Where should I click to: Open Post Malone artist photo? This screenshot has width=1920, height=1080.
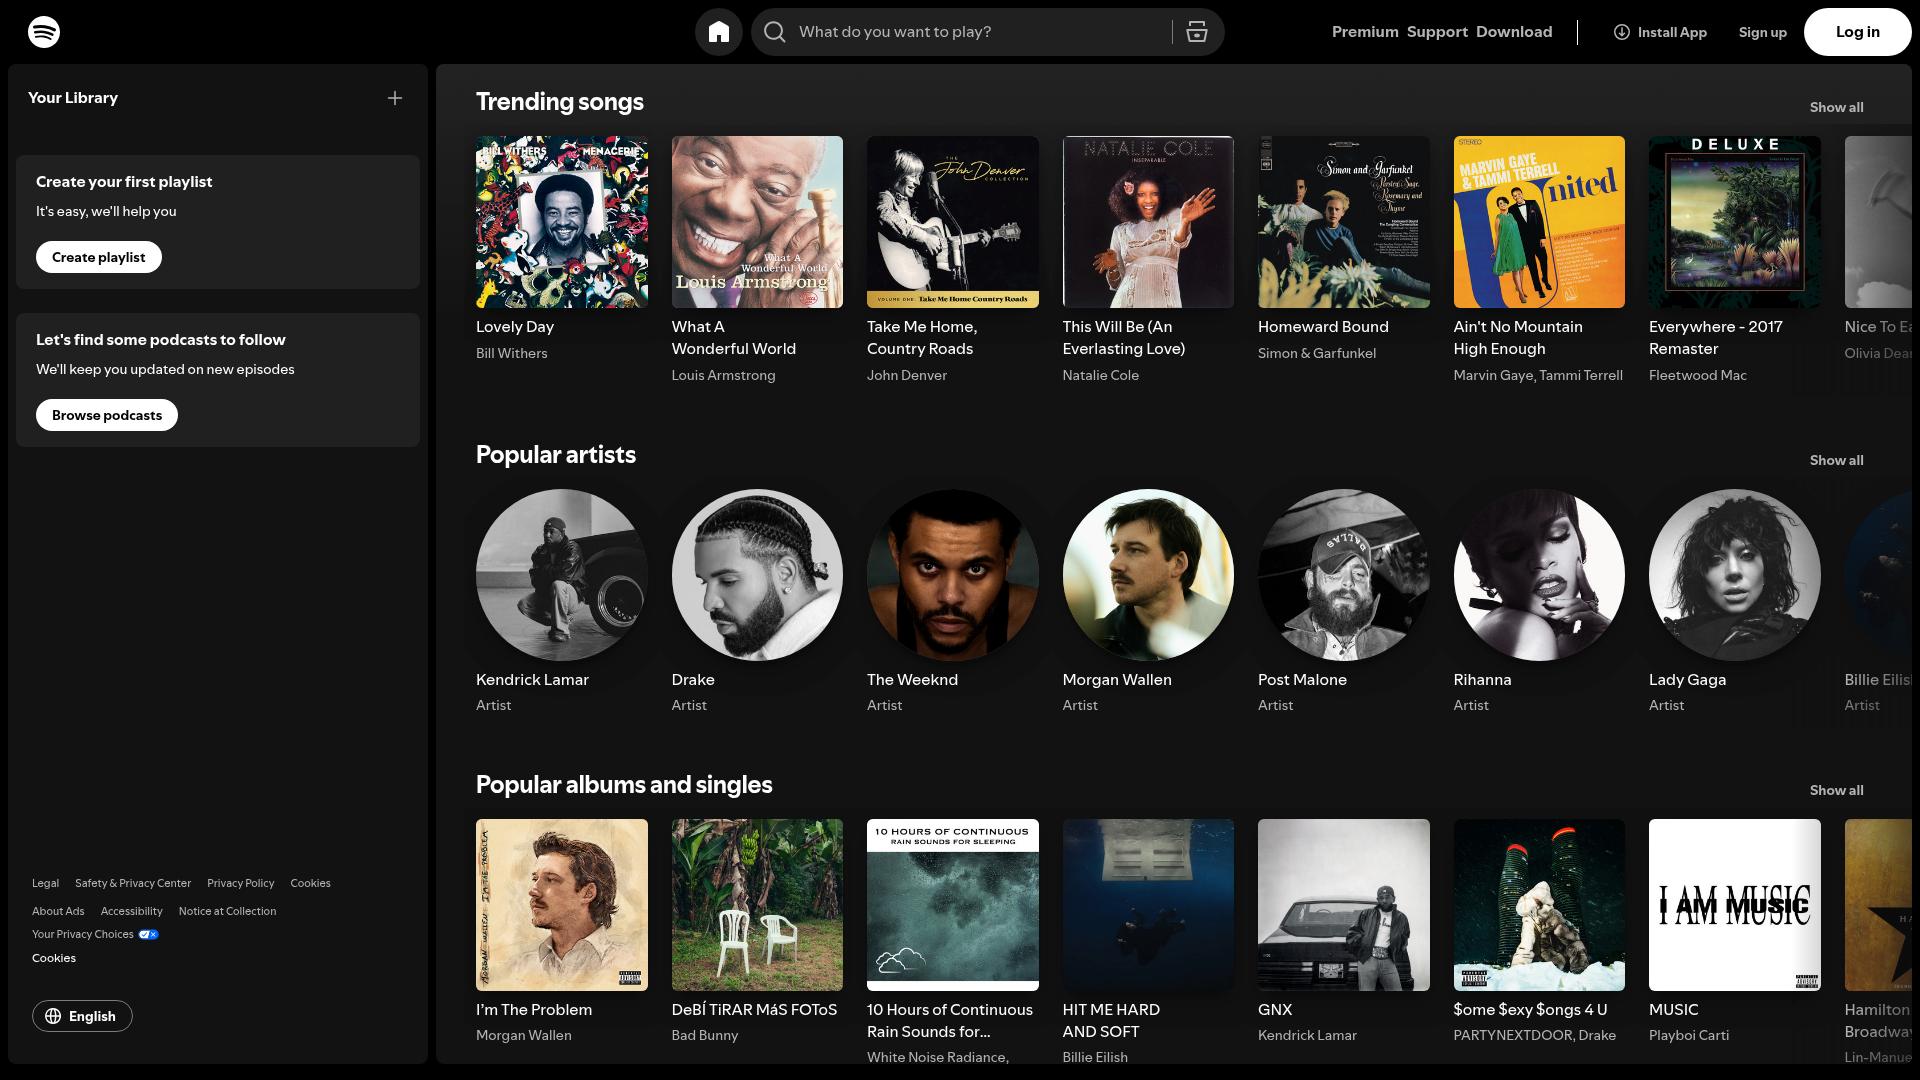(1344, 575)
